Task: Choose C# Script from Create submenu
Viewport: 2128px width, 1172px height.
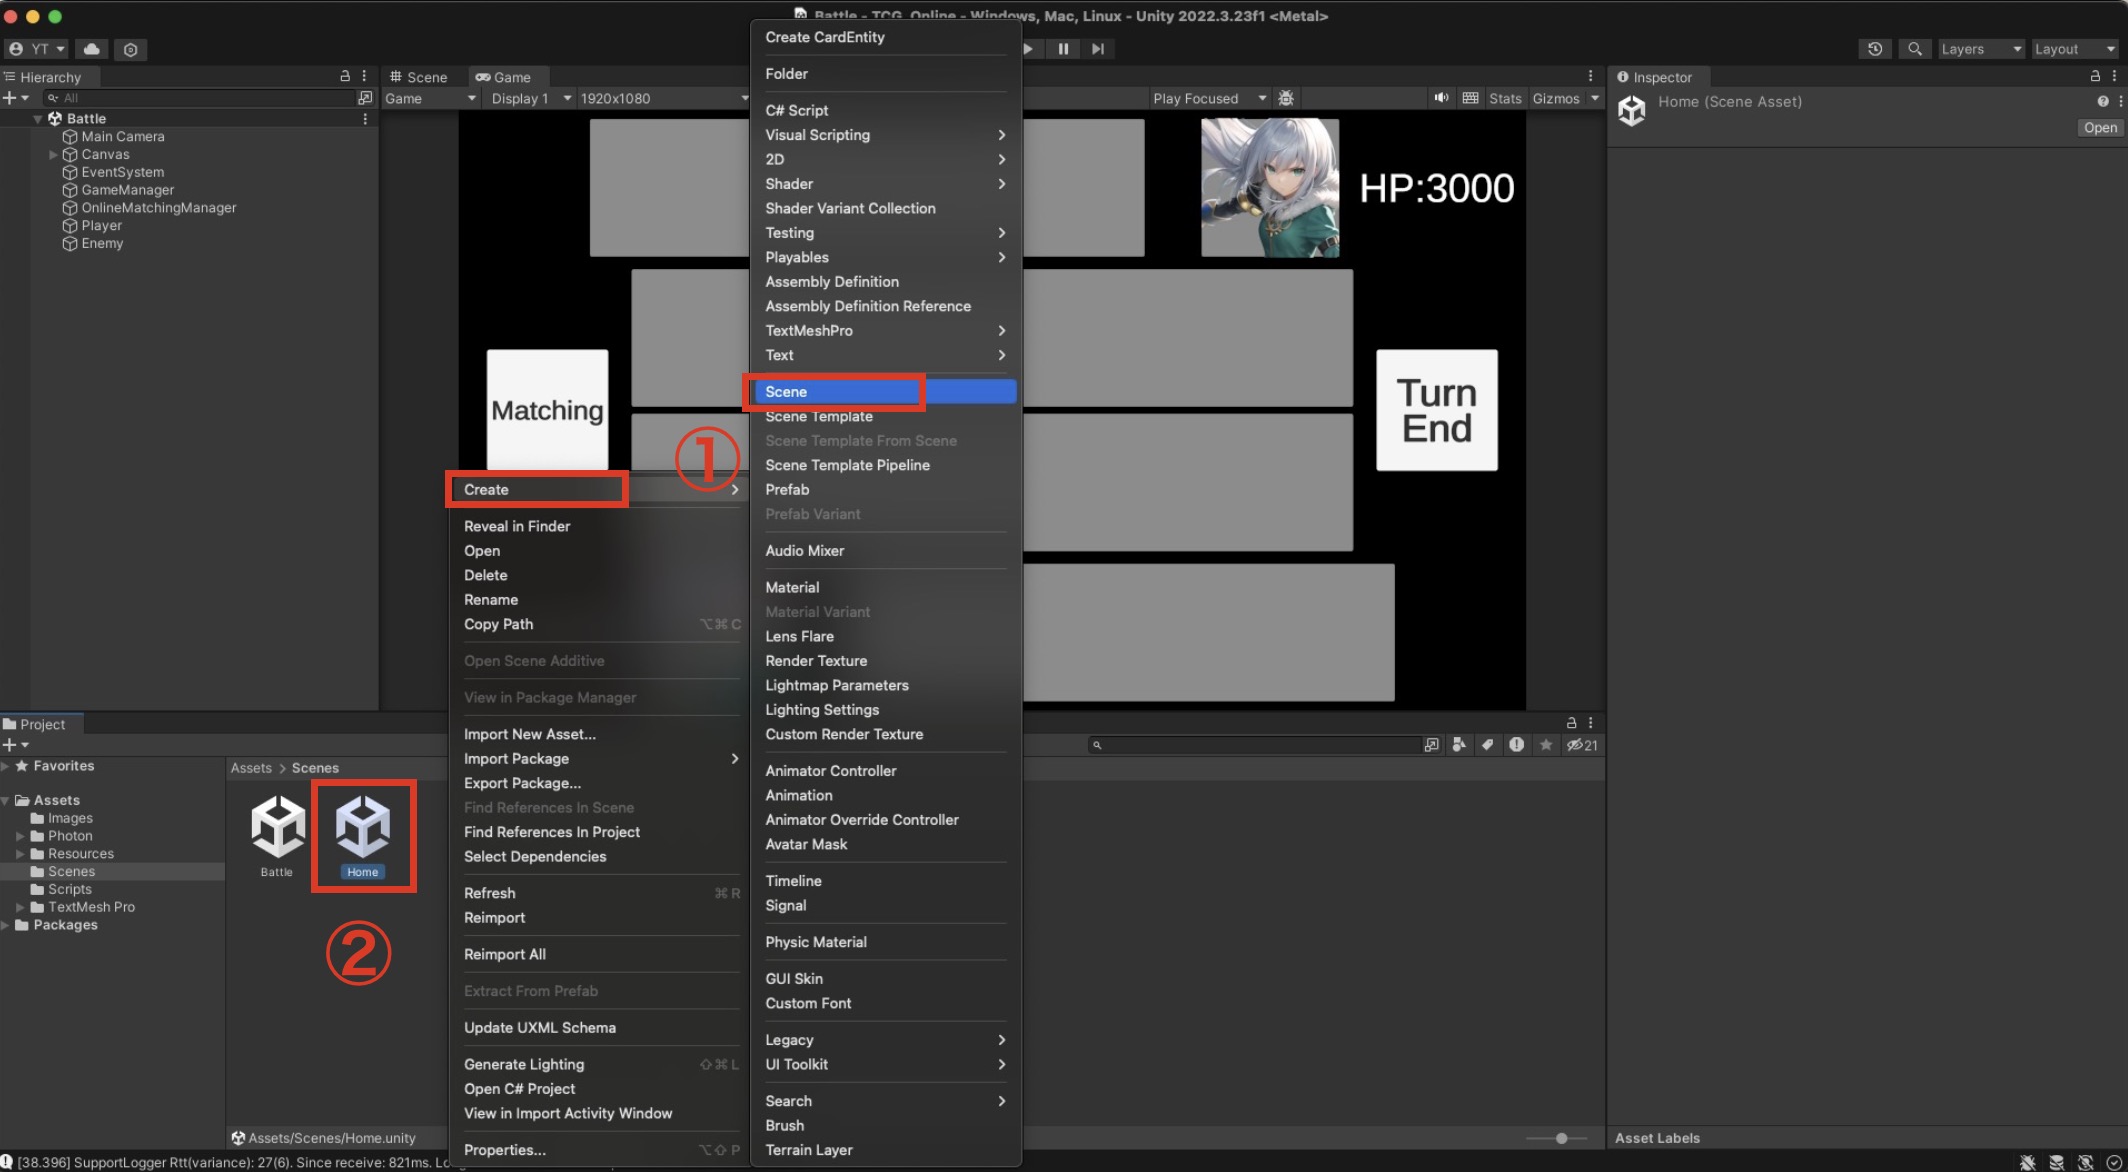Action: pyautogui.click(x=796, y=110)
